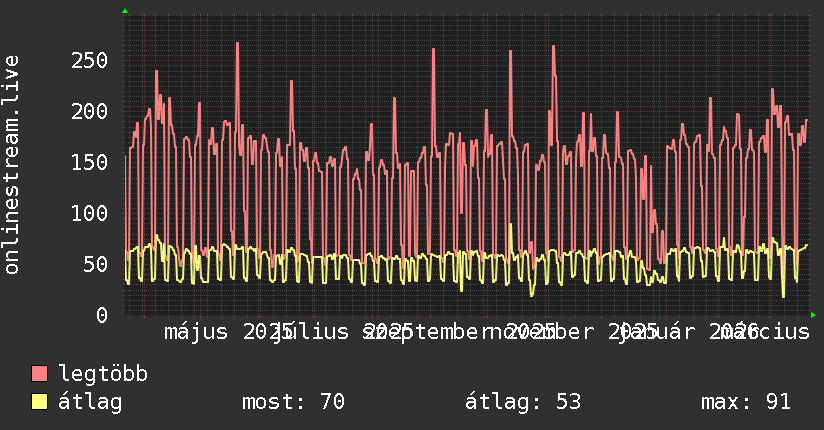Viewport: 824px width, 430px height.
Task: Click the 0 y-axis label
Action: tap(102, 315)
